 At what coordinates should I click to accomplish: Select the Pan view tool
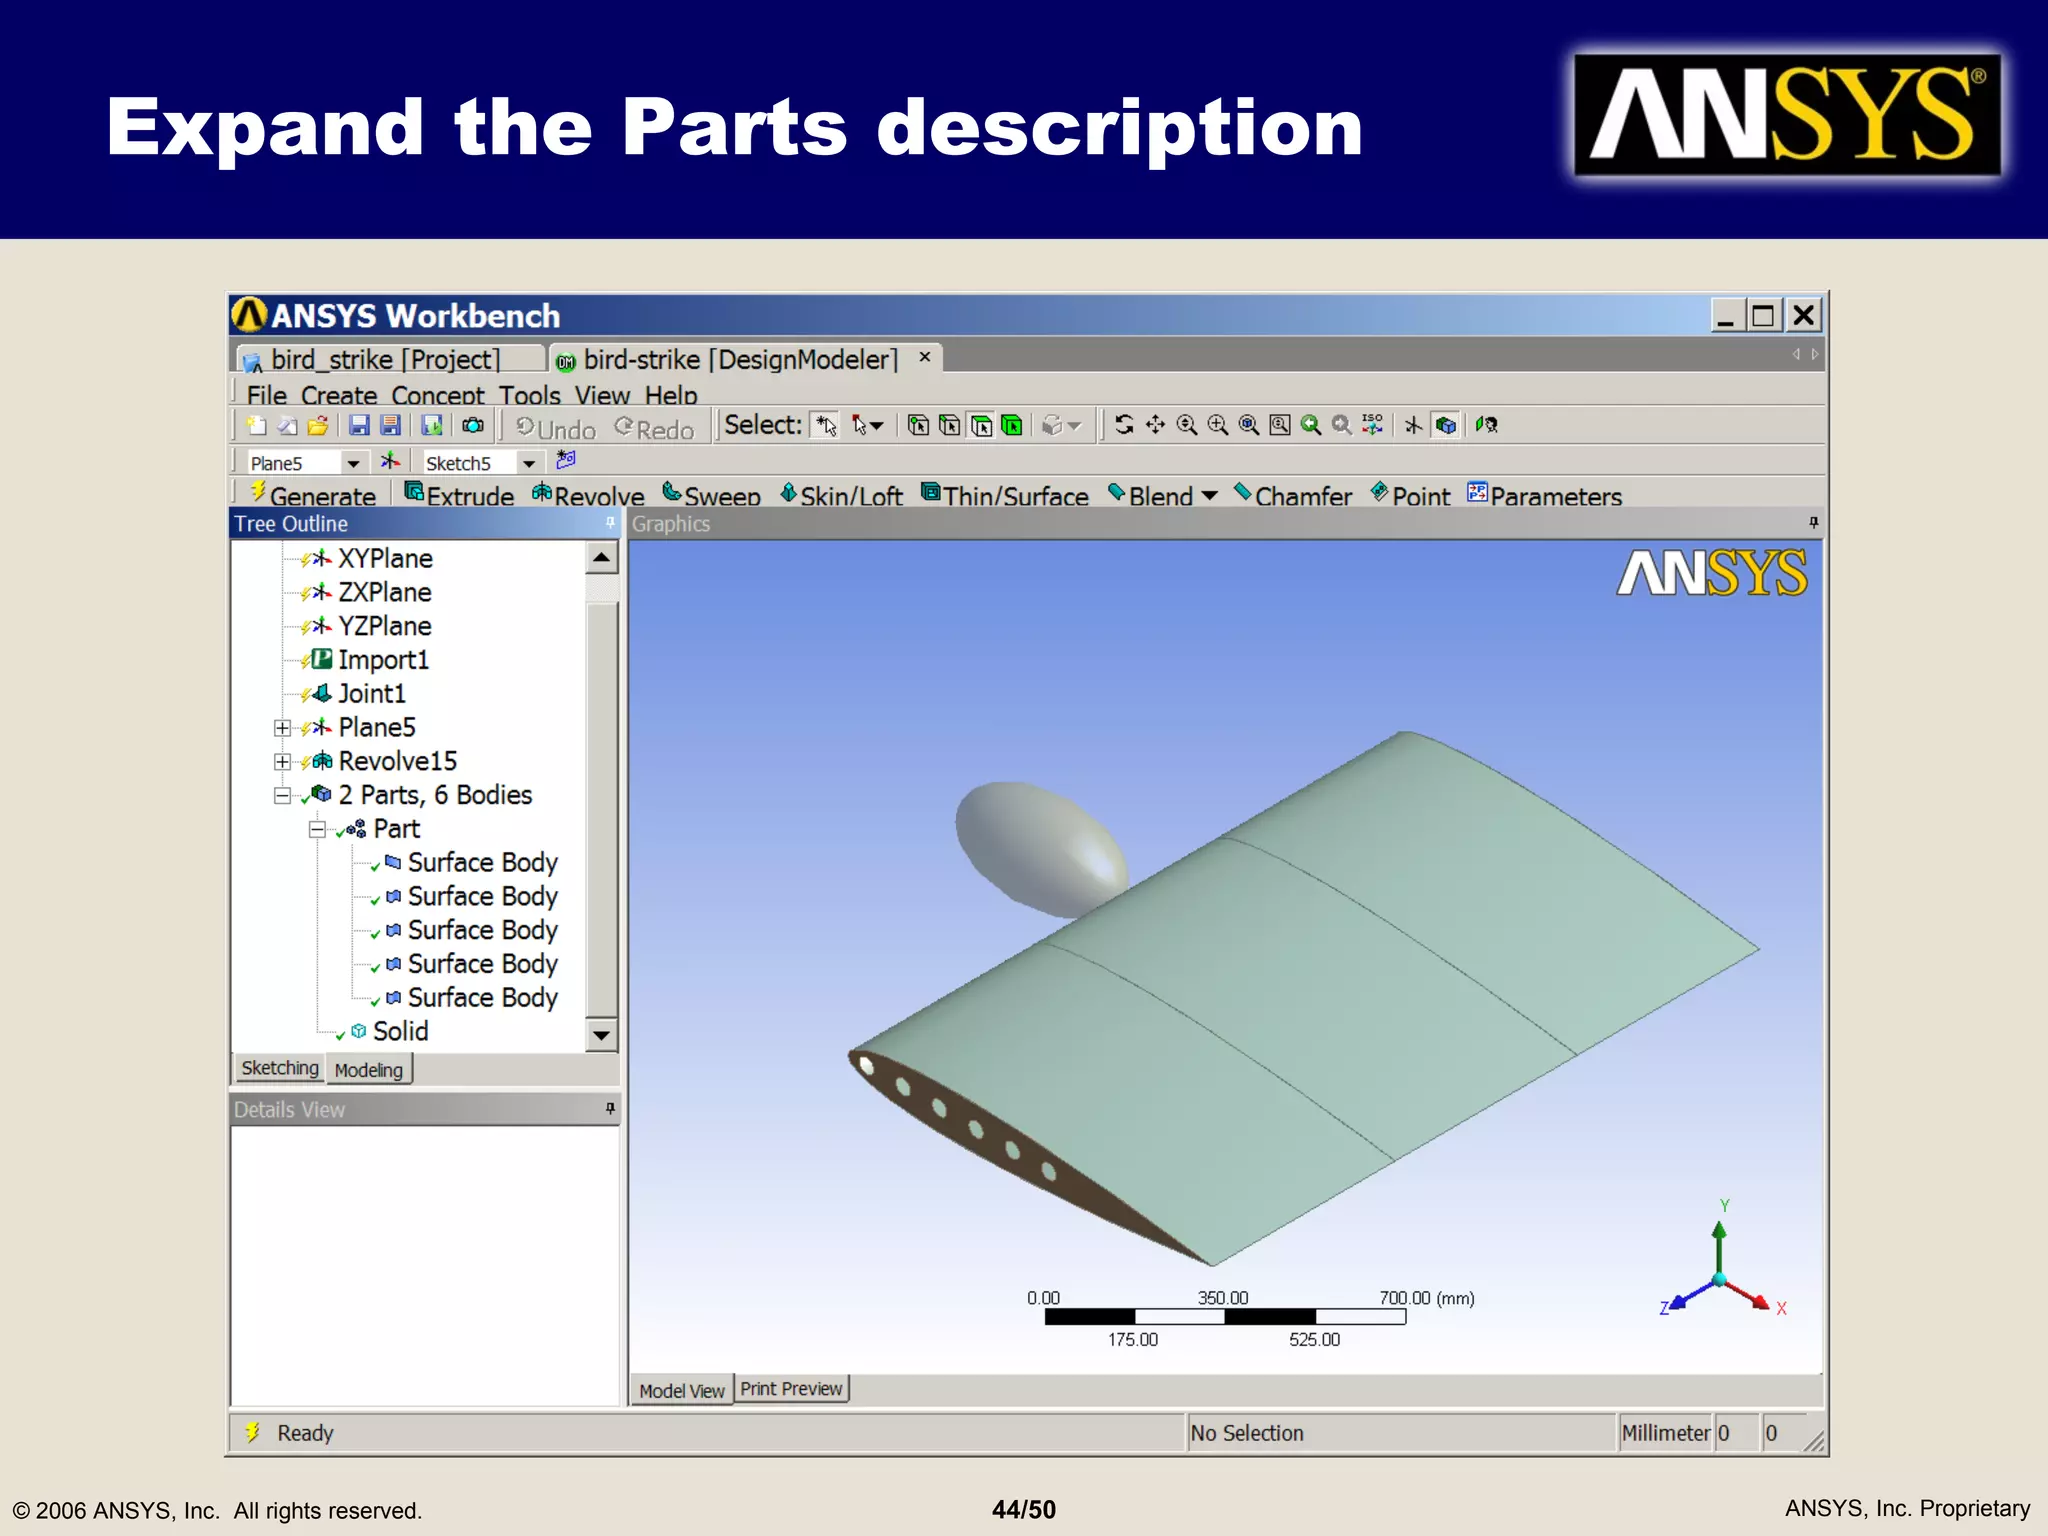[x=1155, y=425]
